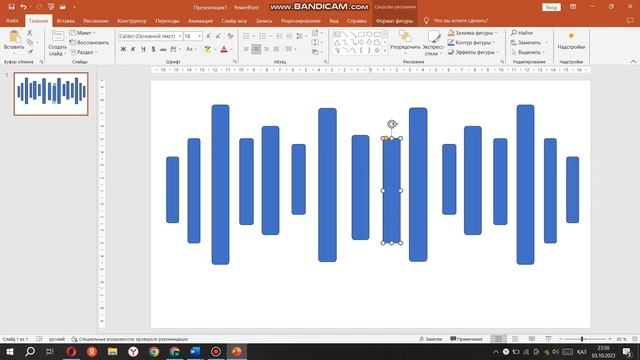Click the Вход sign-in button

551,7
